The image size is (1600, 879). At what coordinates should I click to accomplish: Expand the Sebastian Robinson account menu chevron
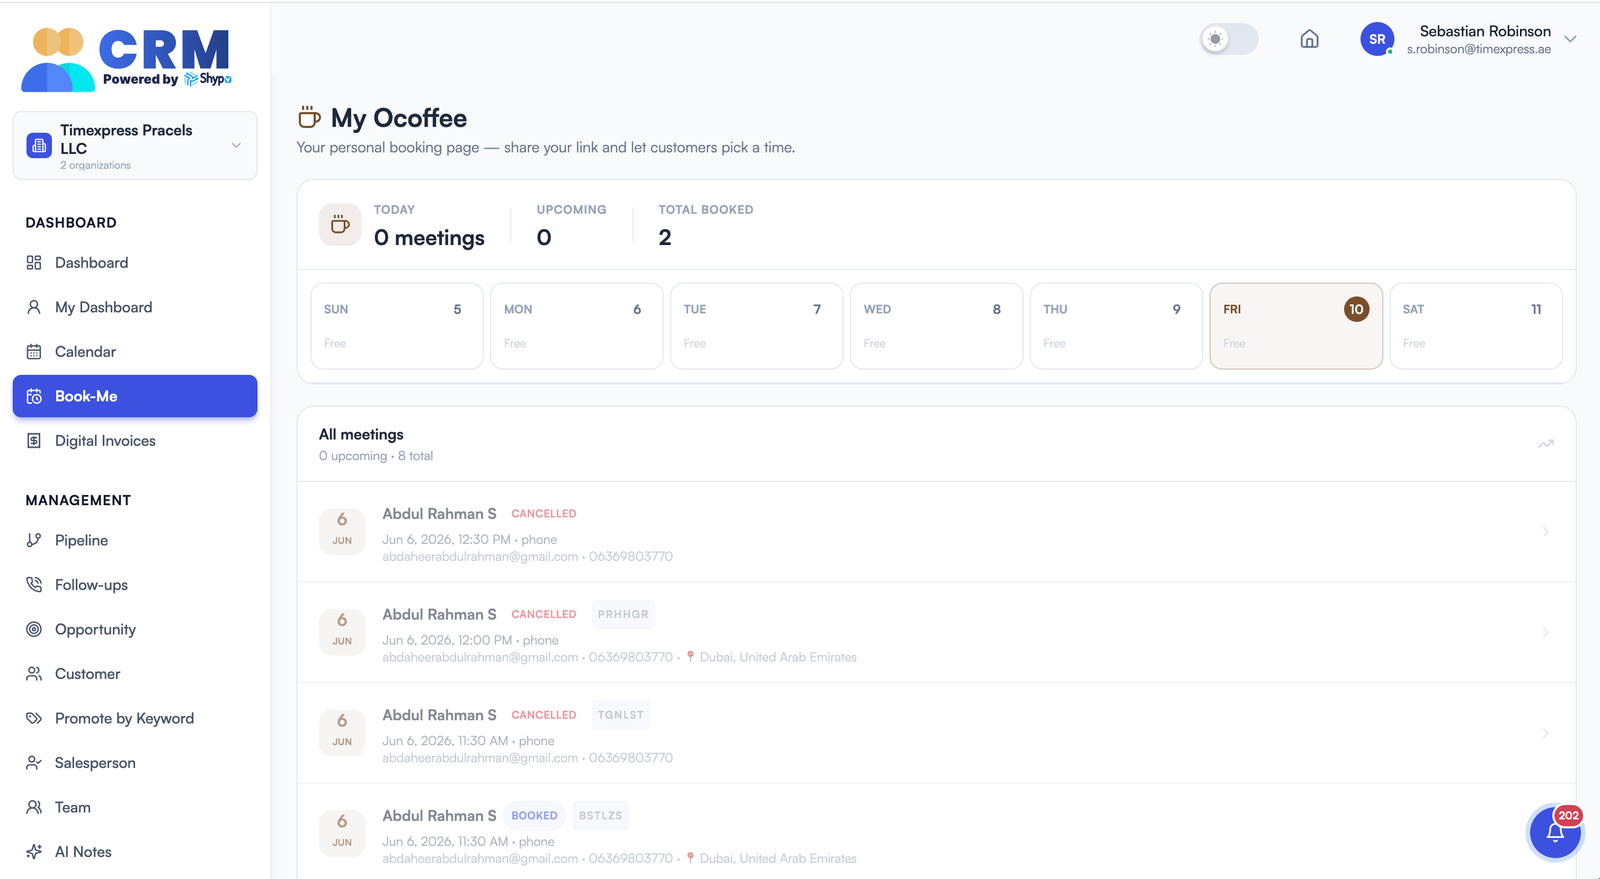1570,39
